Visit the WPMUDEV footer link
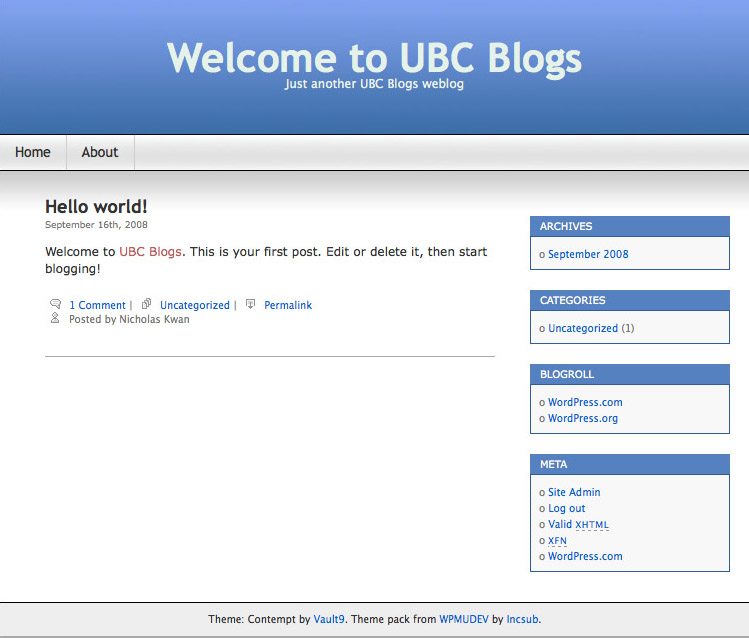Viewport: 749px width, 638px height. 464,619
